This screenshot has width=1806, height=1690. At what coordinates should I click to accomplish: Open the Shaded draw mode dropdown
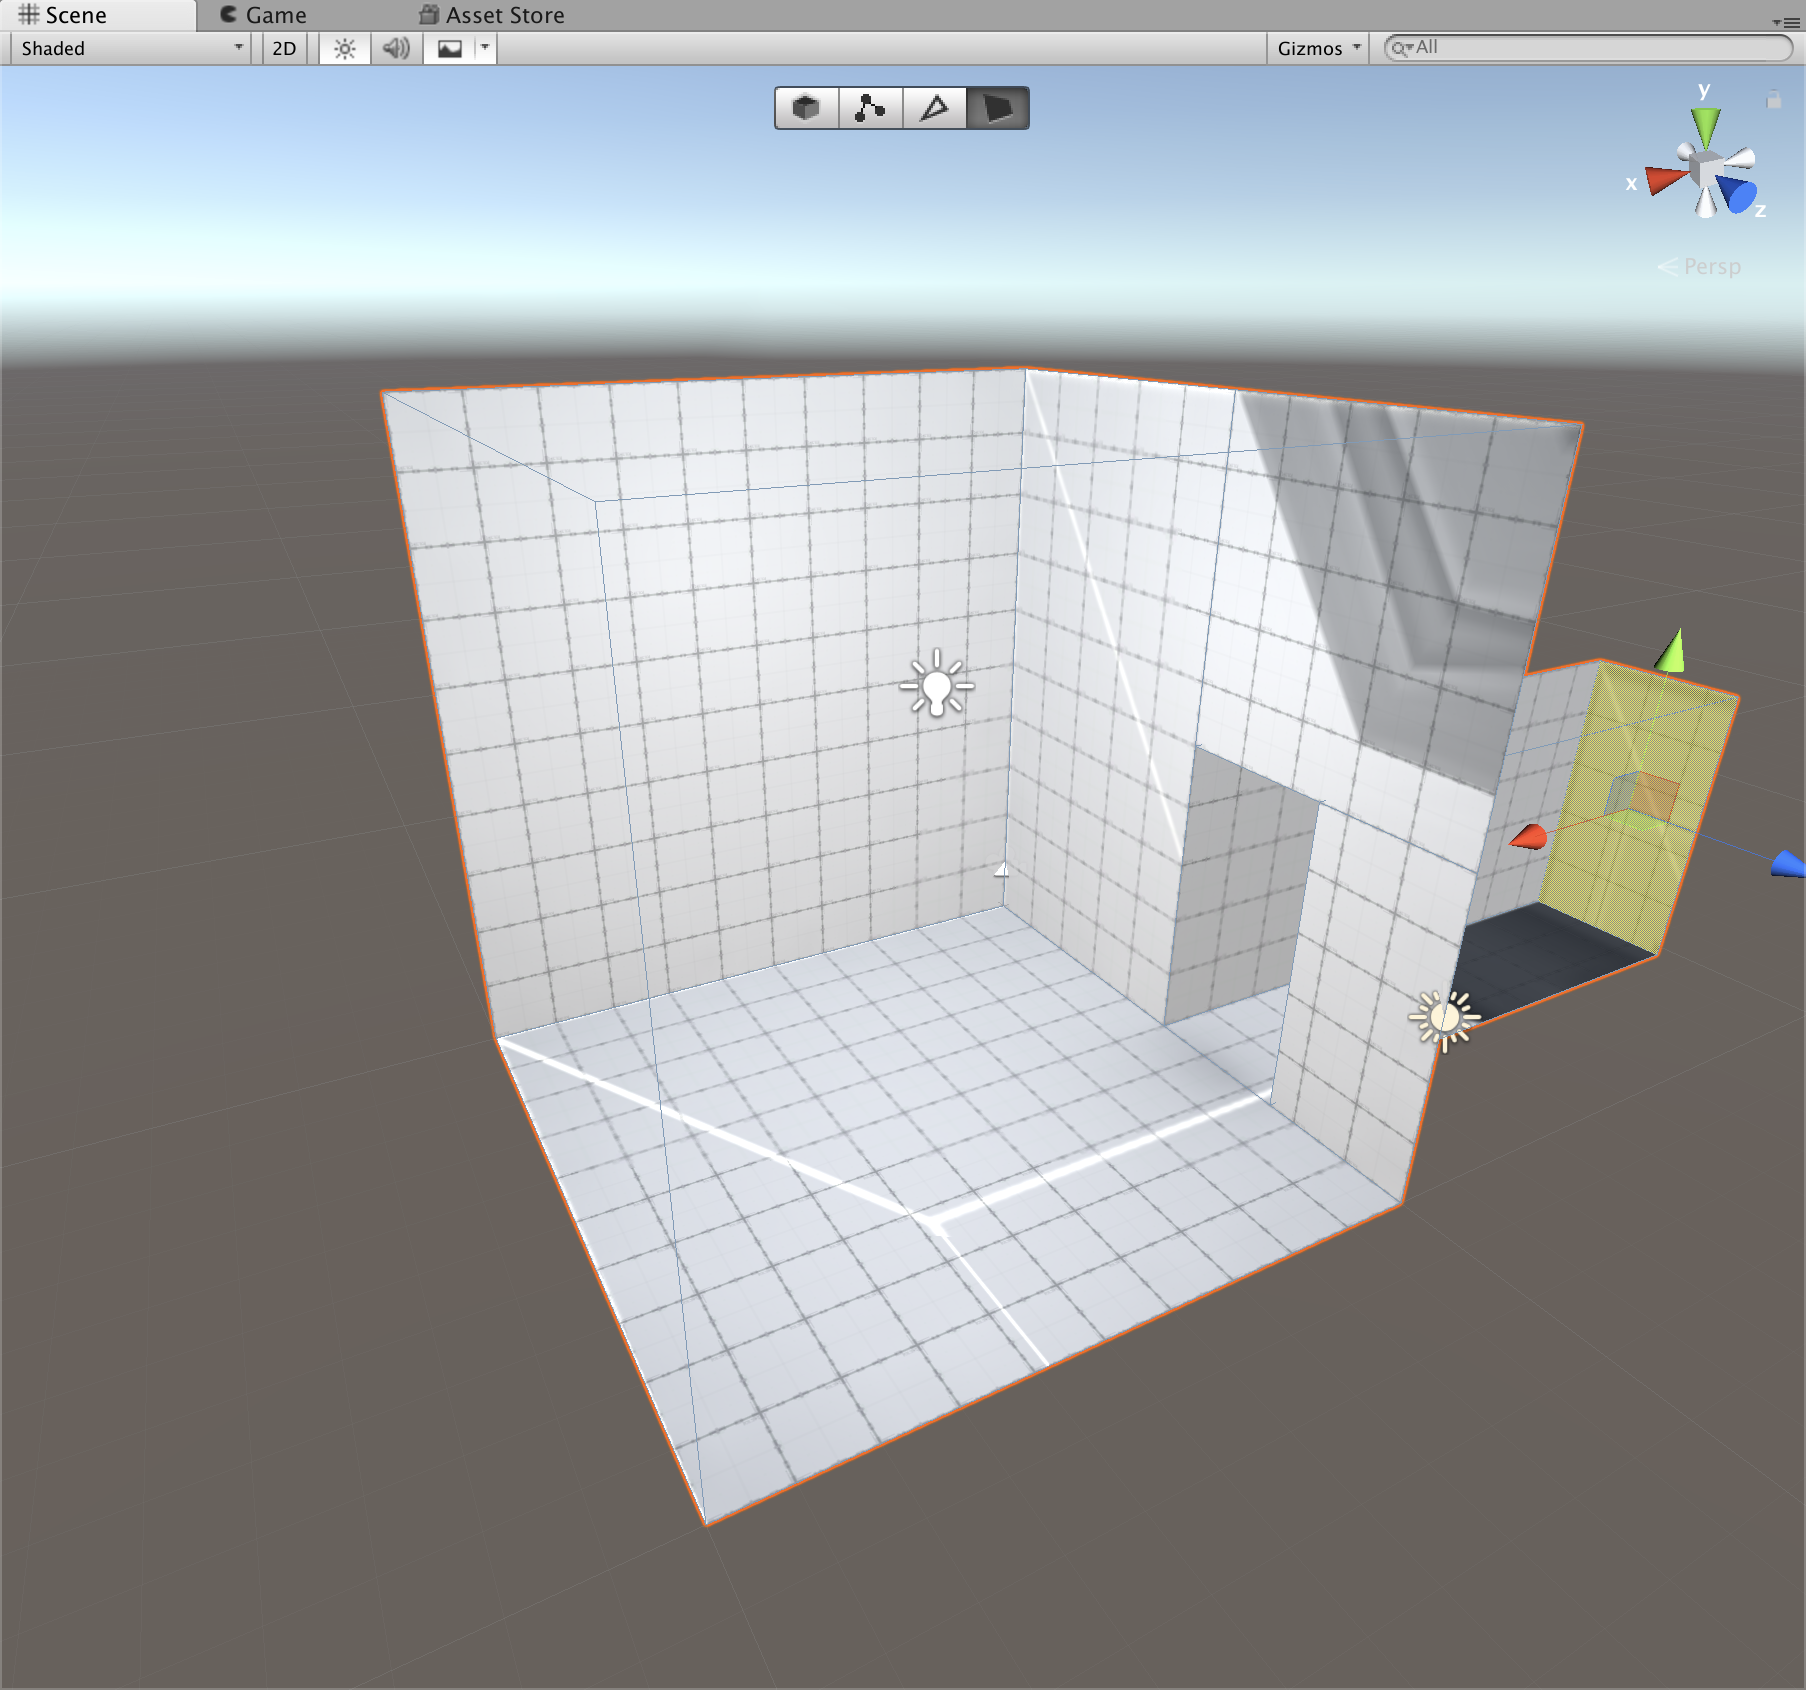click(130, 49)
